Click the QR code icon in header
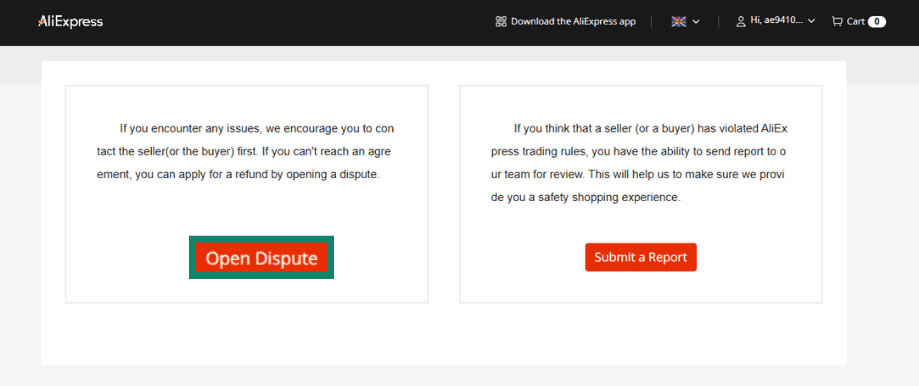The height and width of the screenshot is (386, 919). pos(501,22)
